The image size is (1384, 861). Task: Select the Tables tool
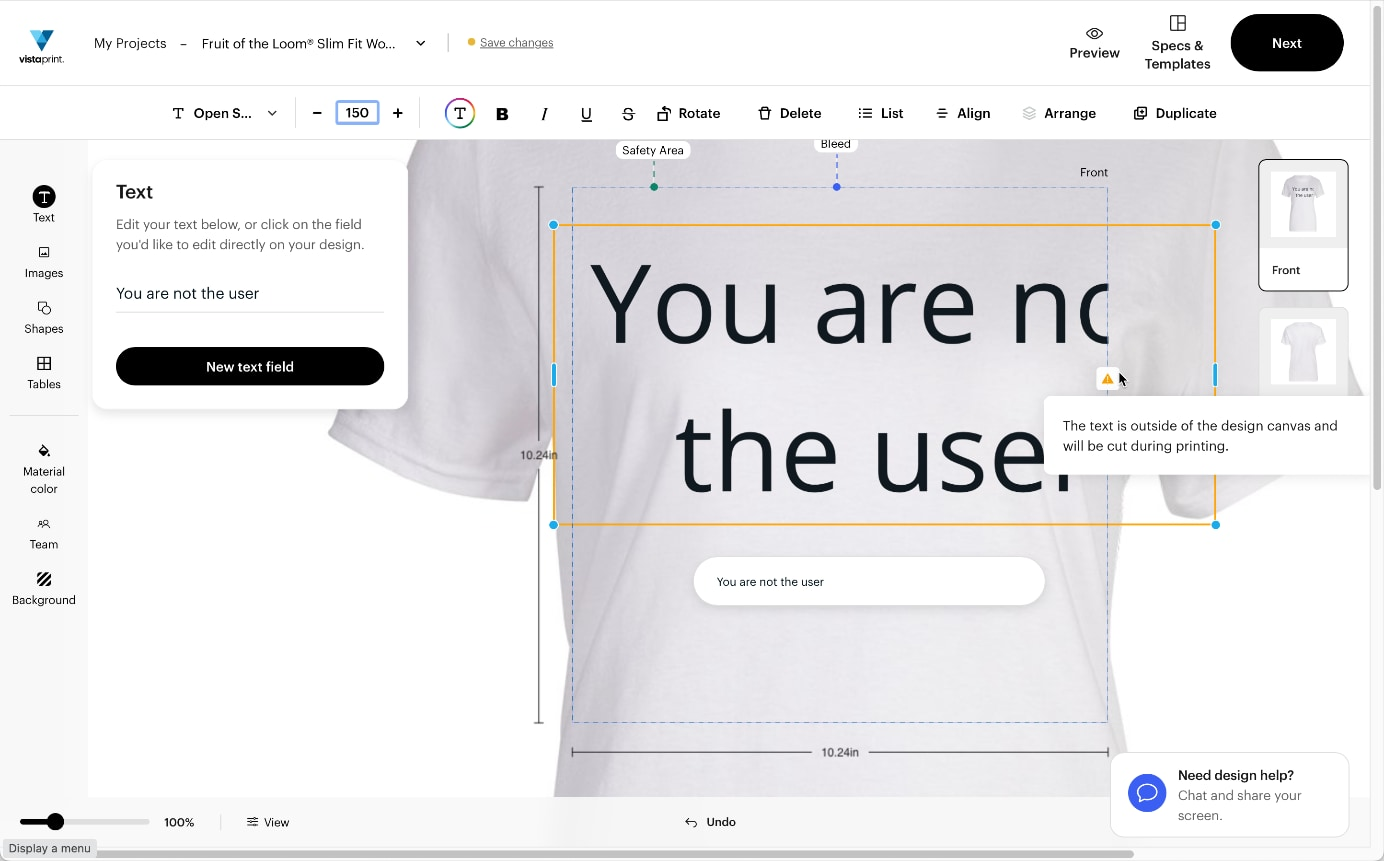pos(44,373)
